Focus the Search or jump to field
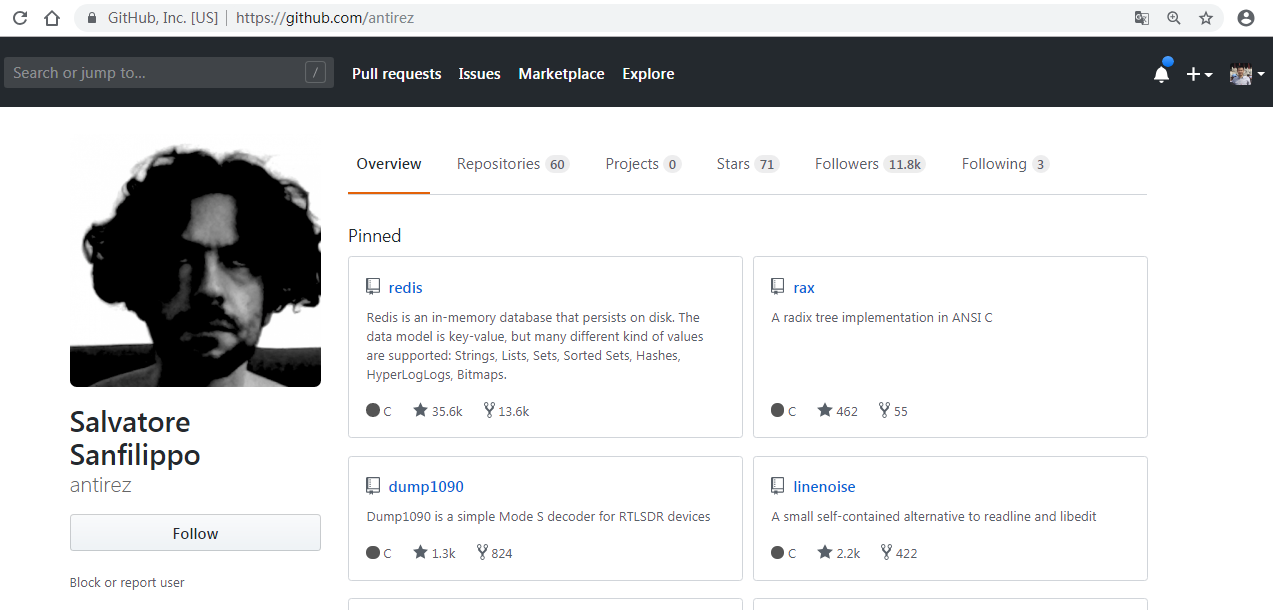 pos(169,72)
